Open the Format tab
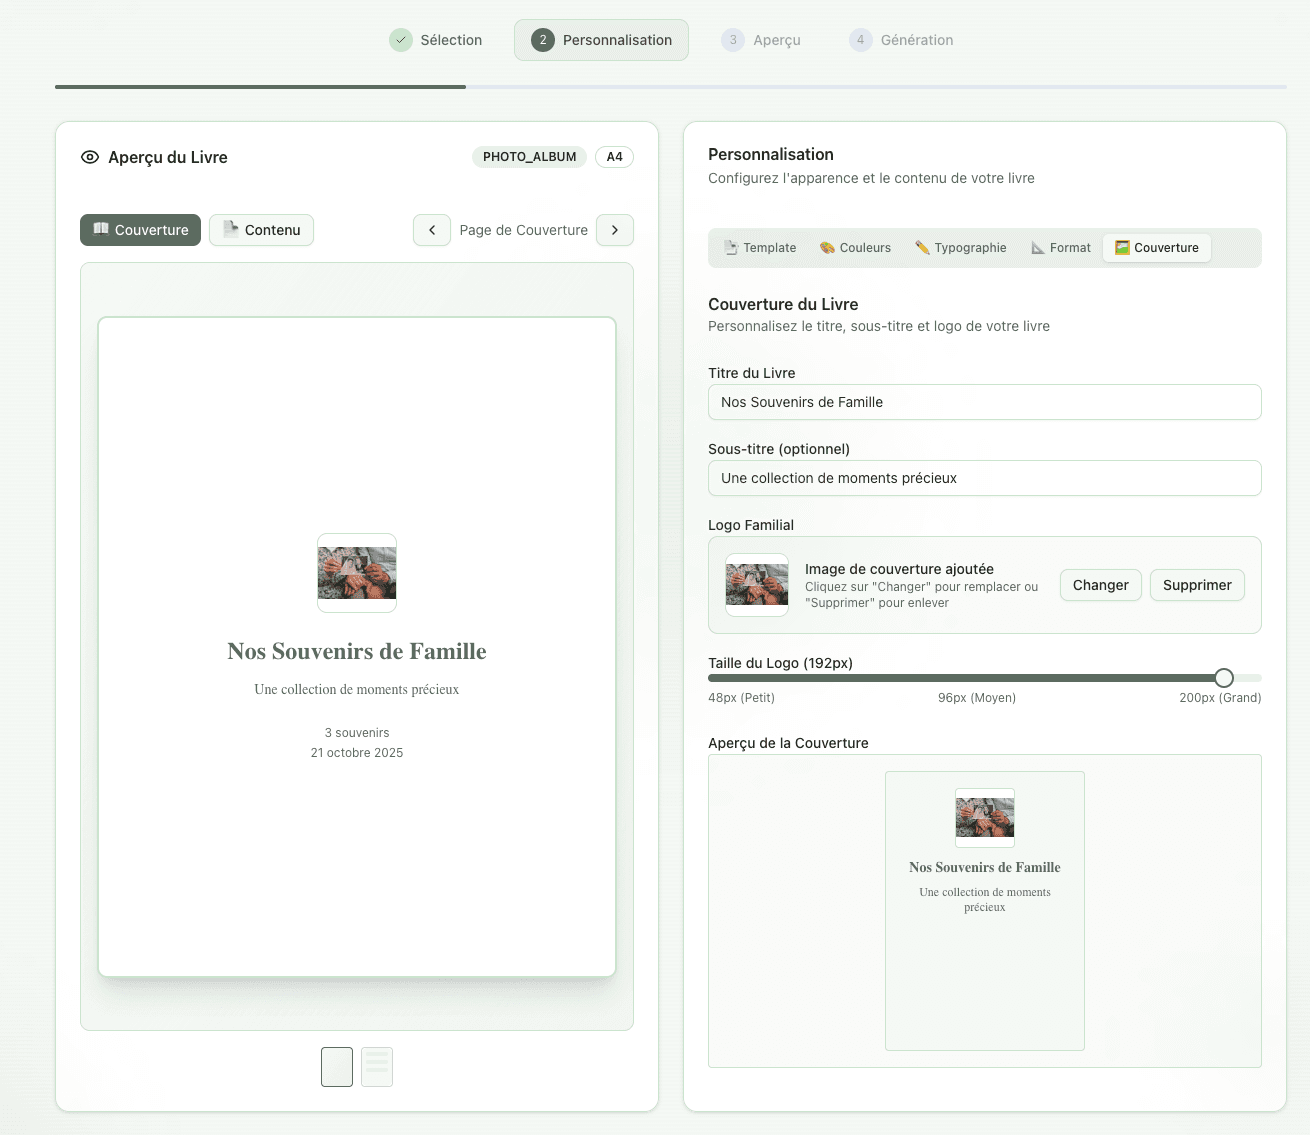Viewport: 1310px width, 1135px height. pos(1061,248)
